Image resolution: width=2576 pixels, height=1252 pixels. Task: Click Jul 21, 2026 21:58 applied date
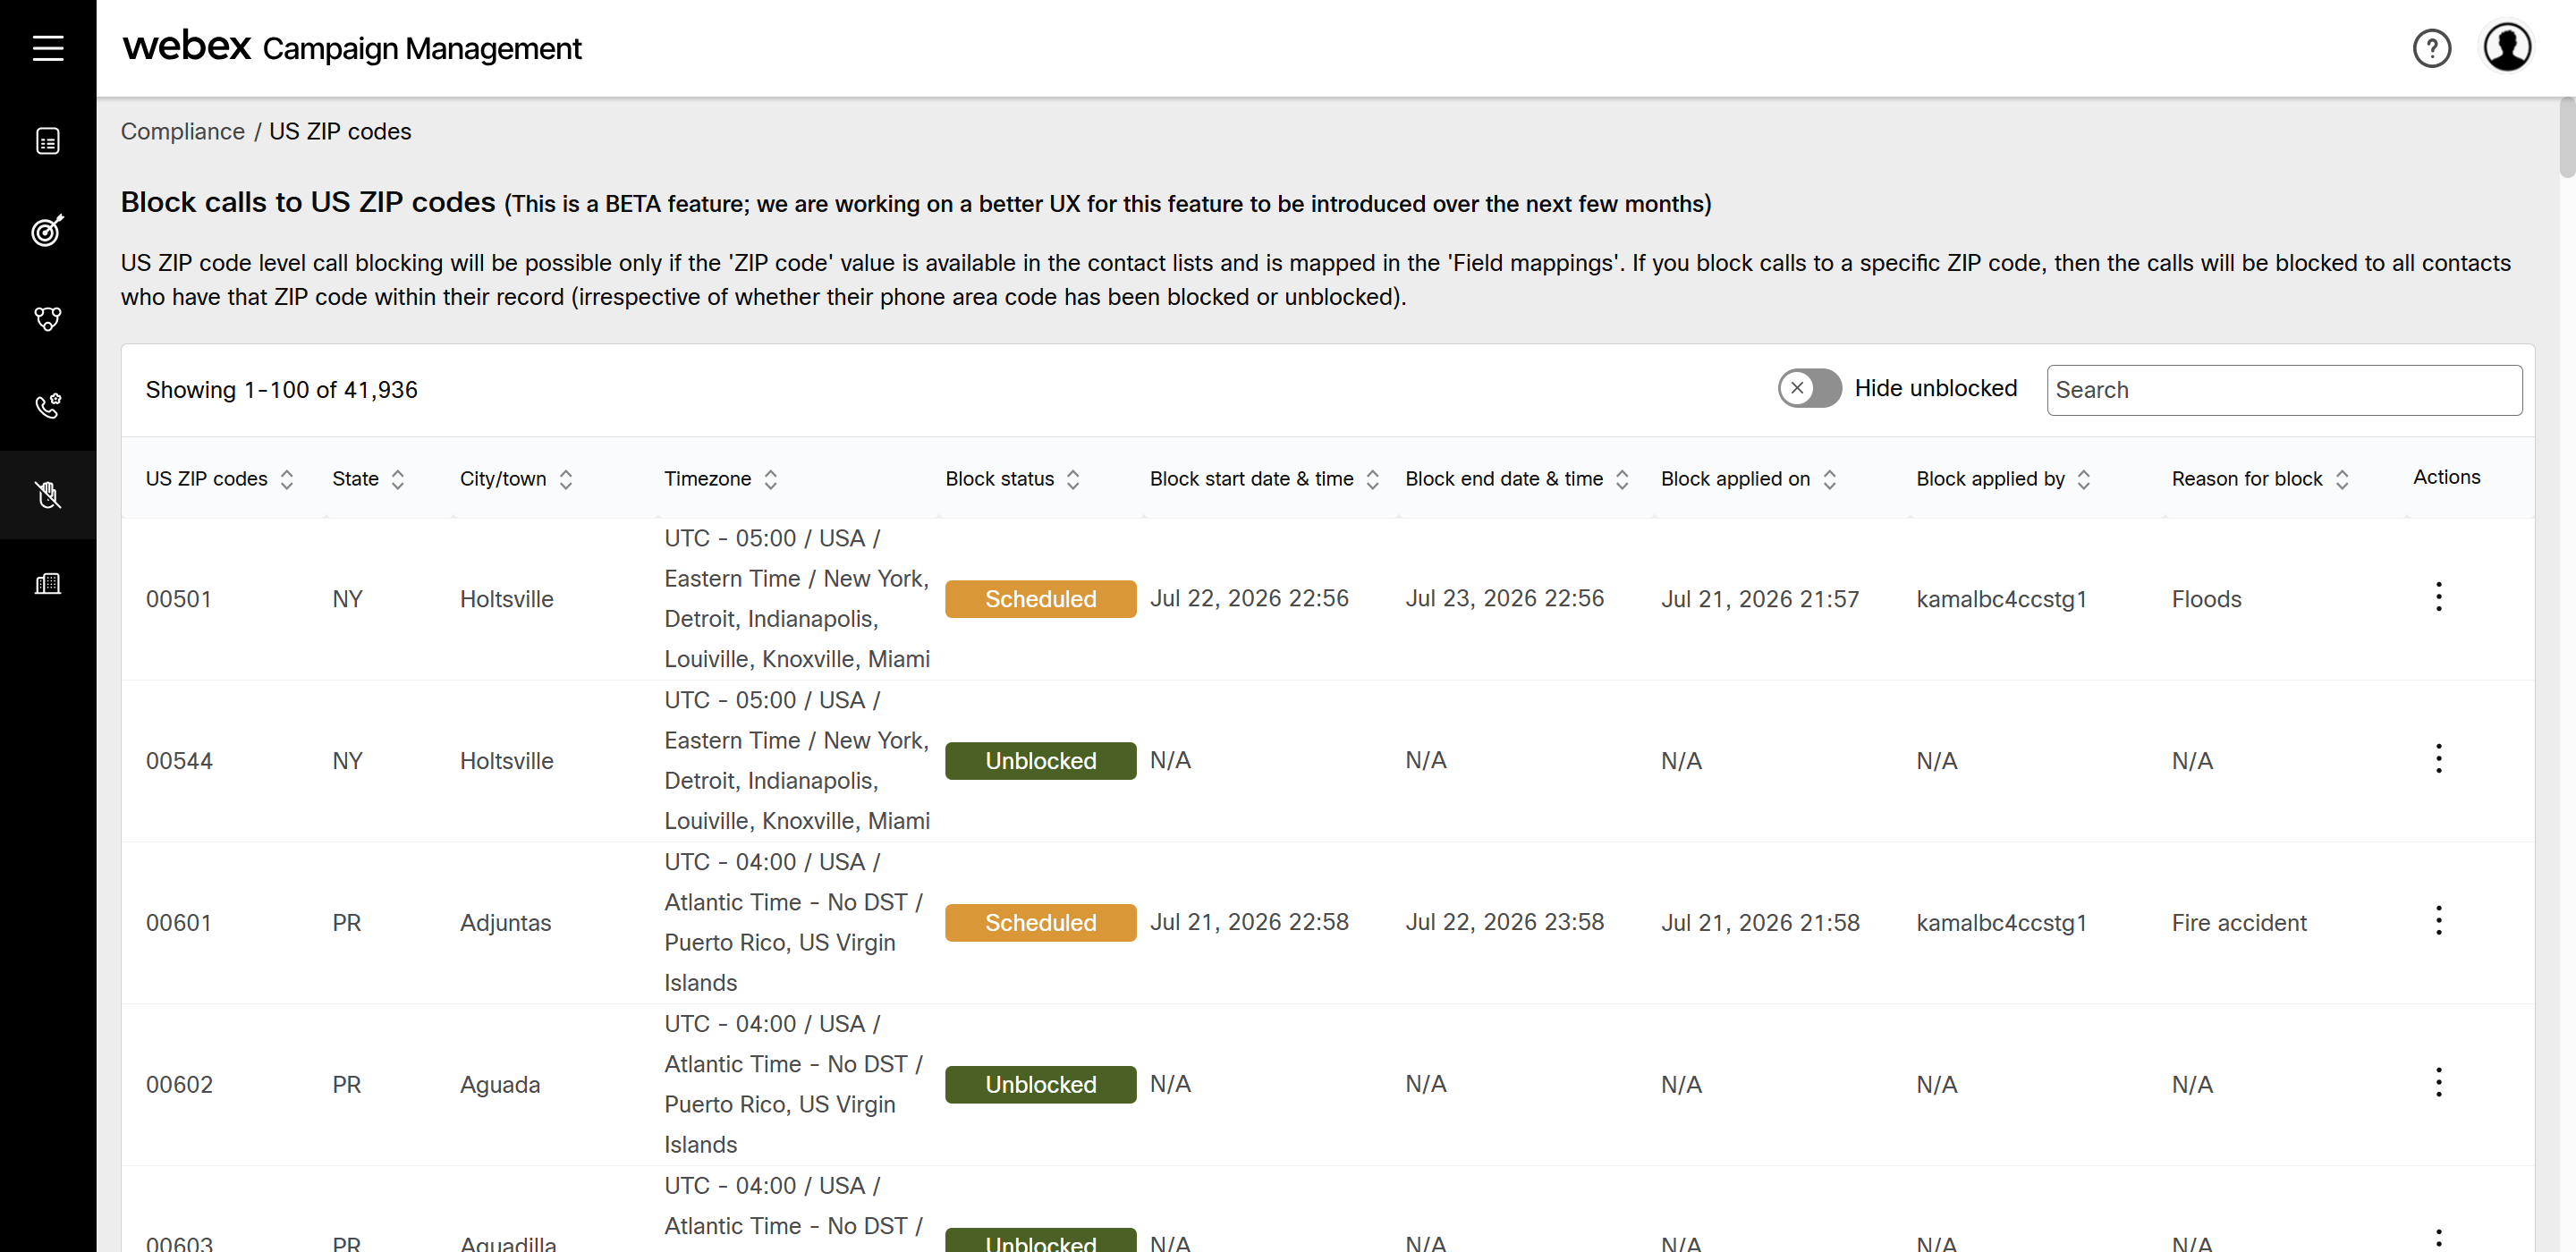pos(1760,923)
